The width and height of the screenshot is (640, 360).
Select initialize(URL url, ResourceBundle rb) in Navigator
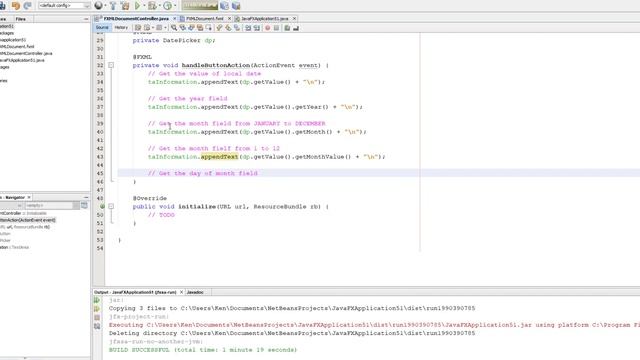[25, 227]
